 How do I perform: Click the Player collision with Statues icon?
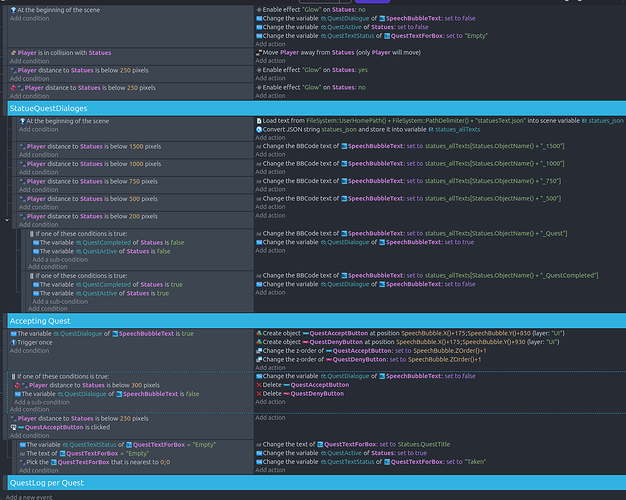[13, 52]
